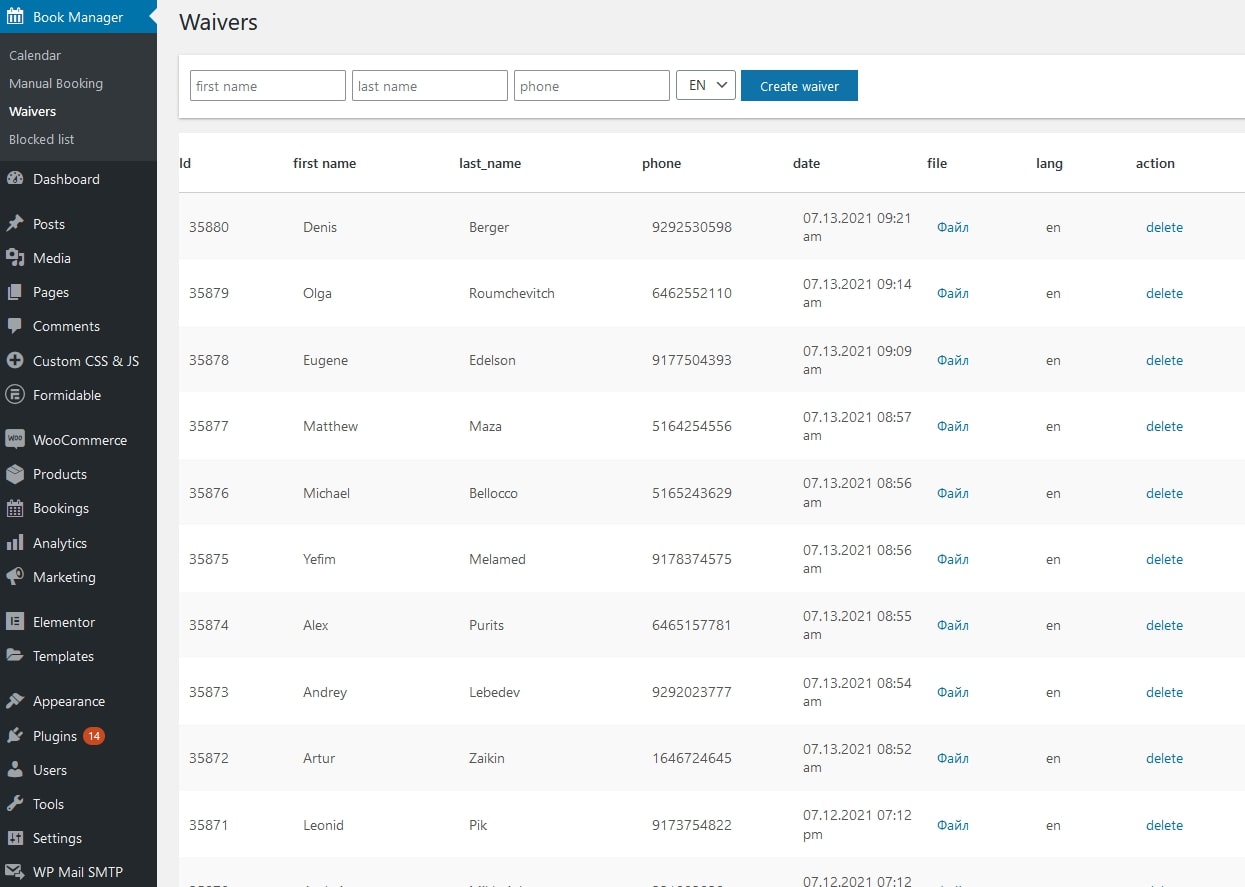Click the Settings sliders icon
The width and height of the screenshot is (1245, 887).
coord(15,838)
